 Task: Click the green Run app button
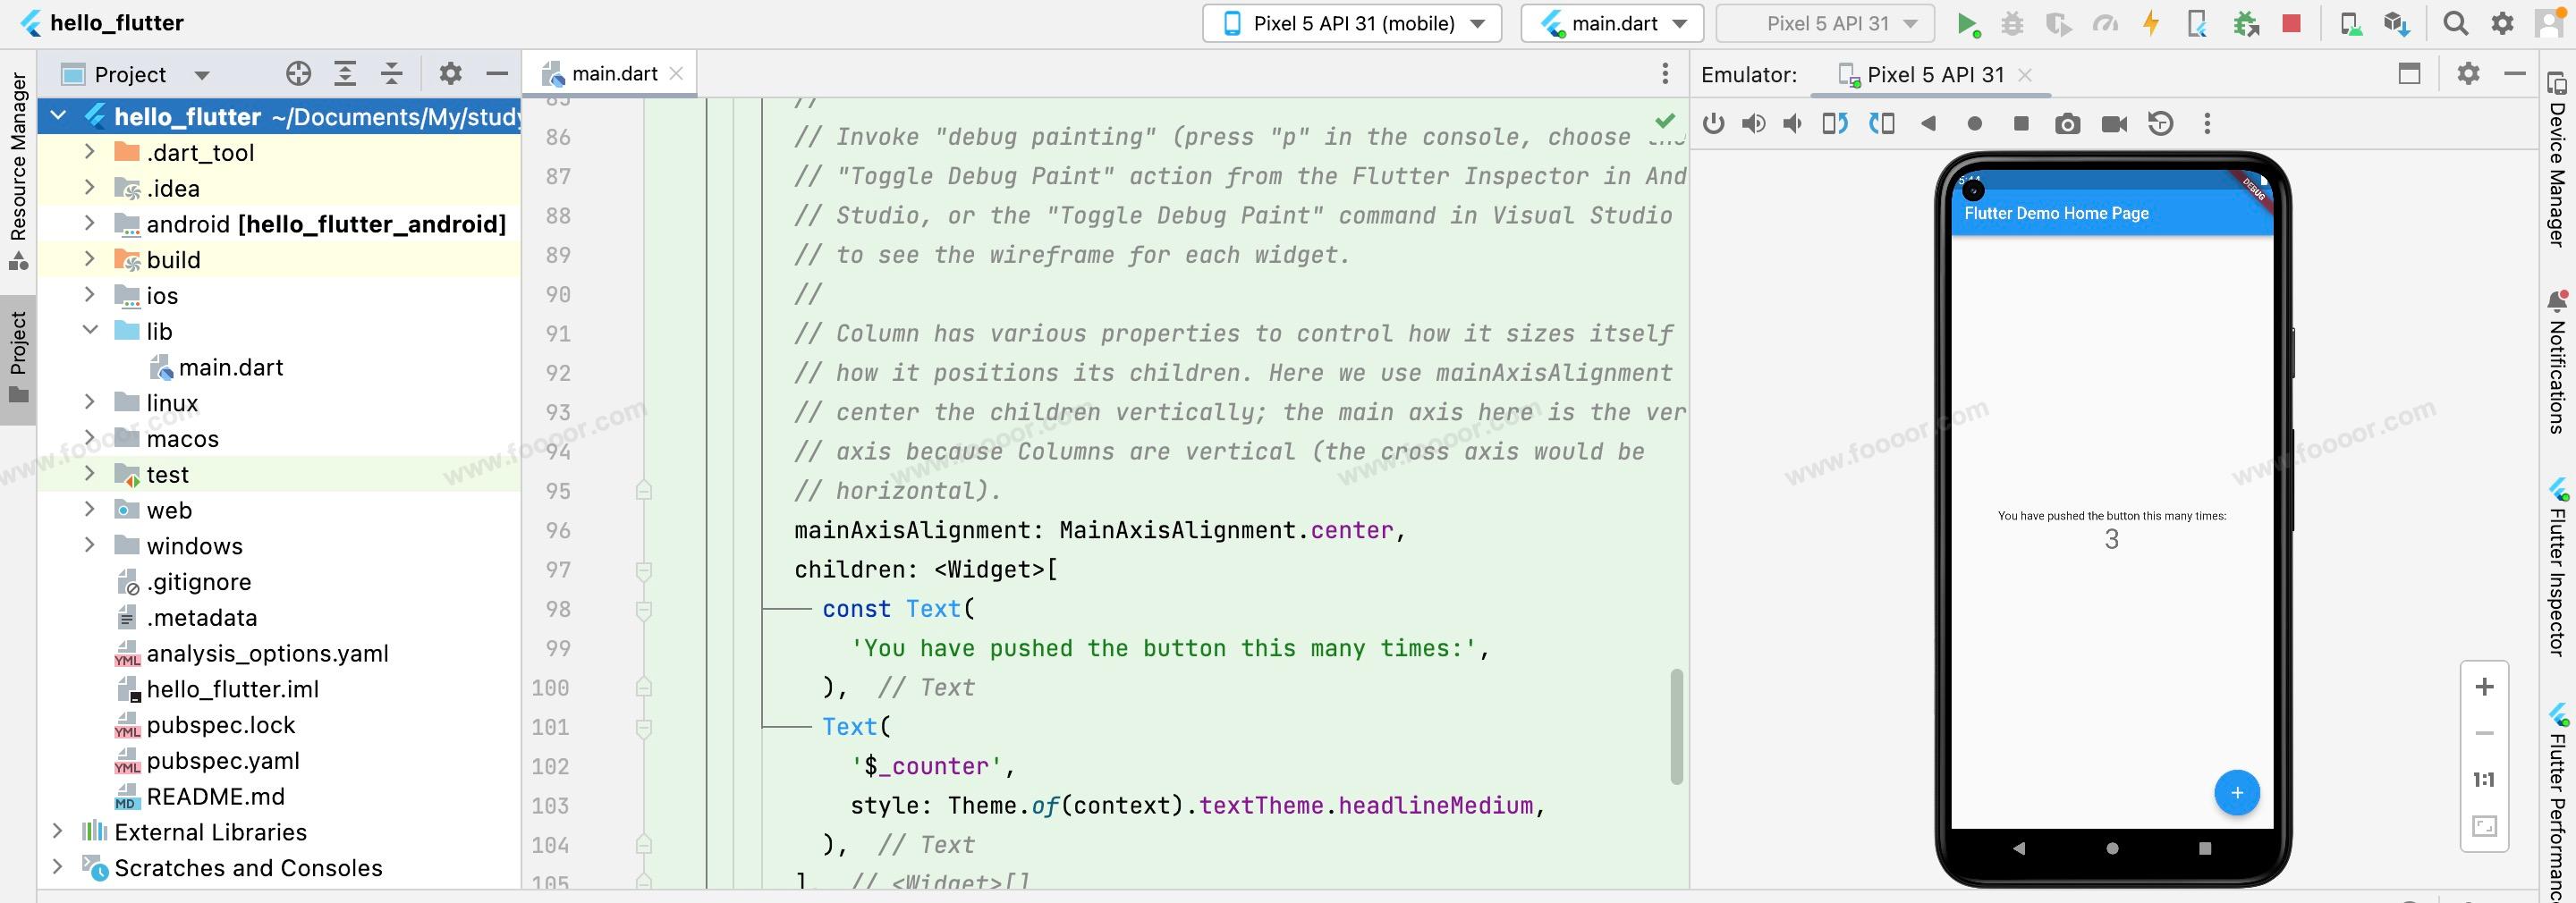[1967, 24]
